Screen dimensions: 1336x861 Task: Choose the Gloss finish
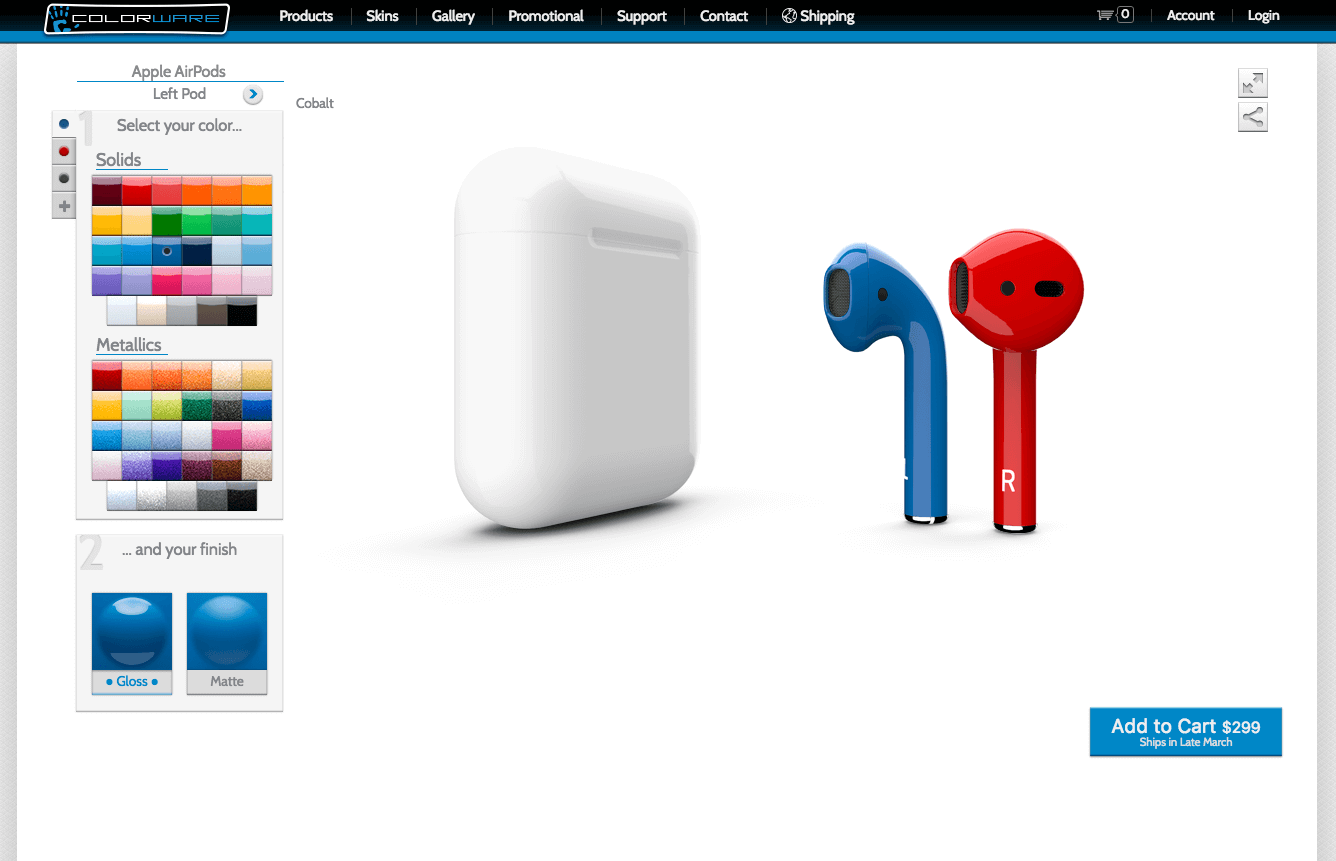point(132,643)
